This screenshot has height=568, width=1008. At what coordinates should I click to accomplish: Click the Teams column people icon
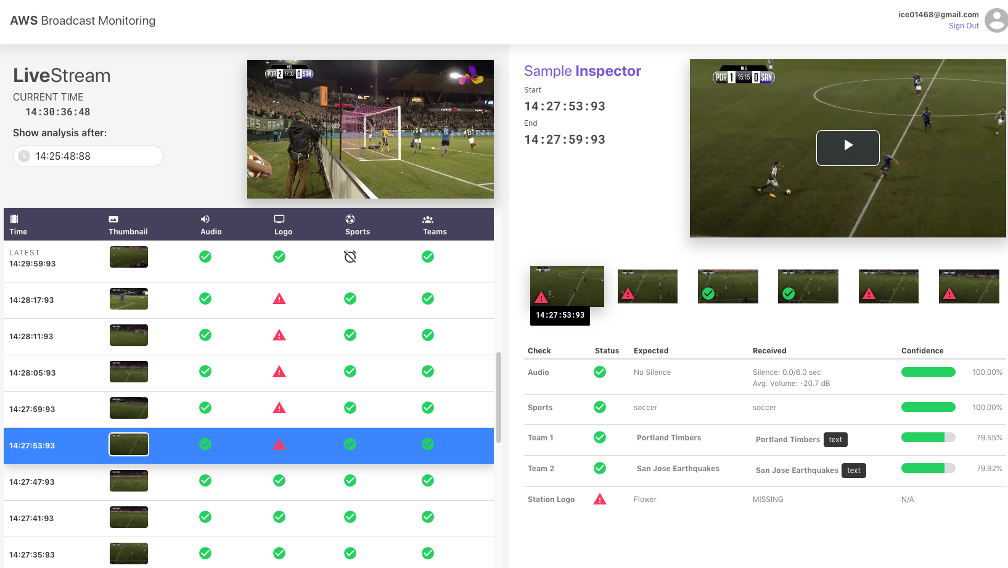pyautogui.click(x=428, y=219)
